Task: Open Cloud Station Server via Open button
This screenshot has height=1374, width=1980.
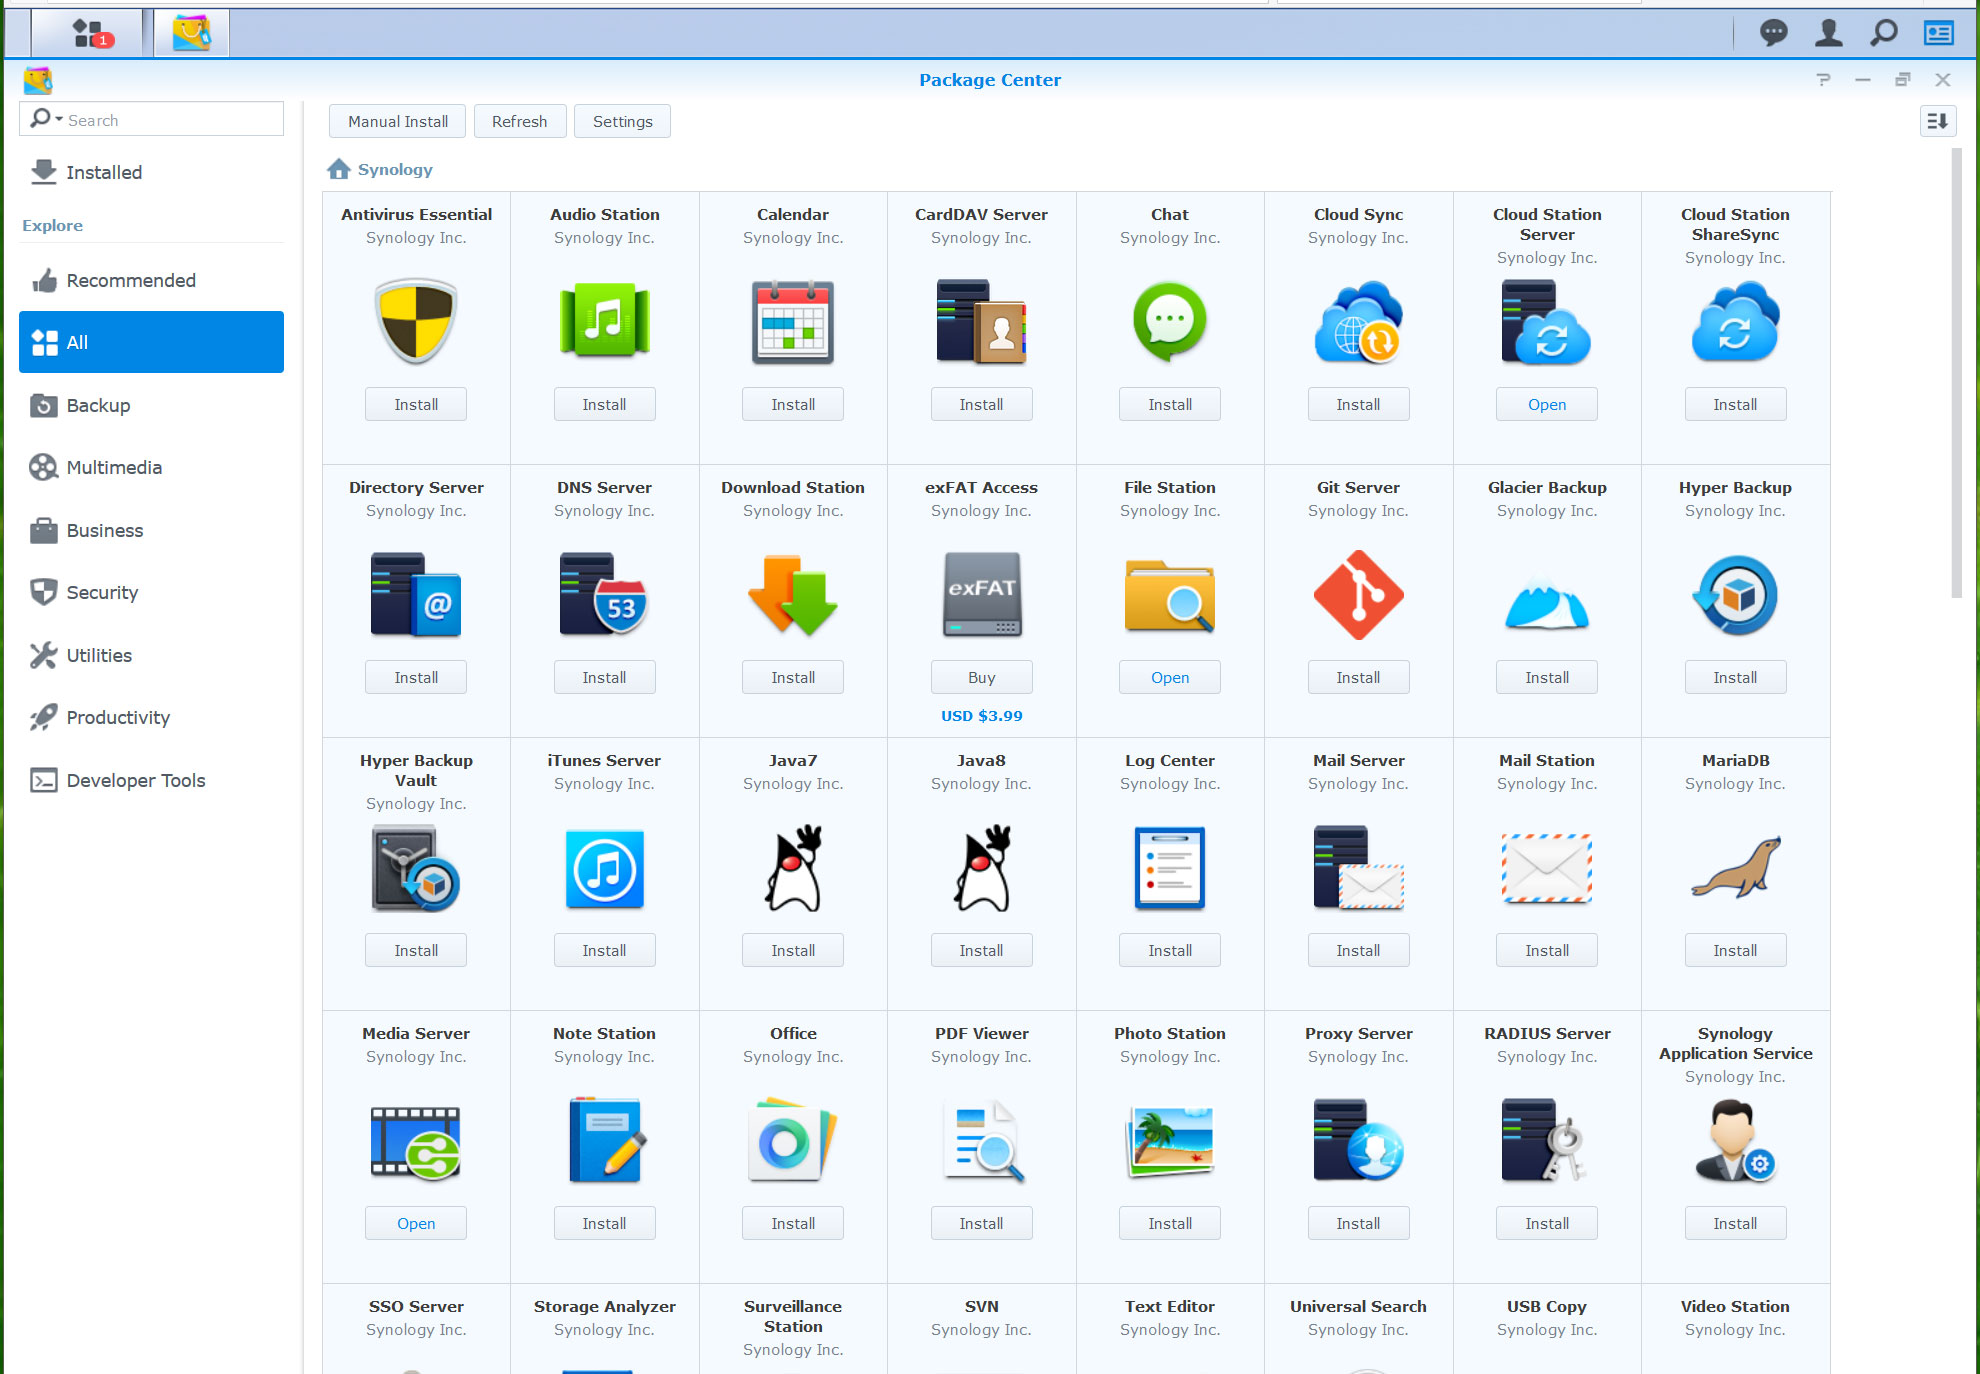Action: [1547, 404]
